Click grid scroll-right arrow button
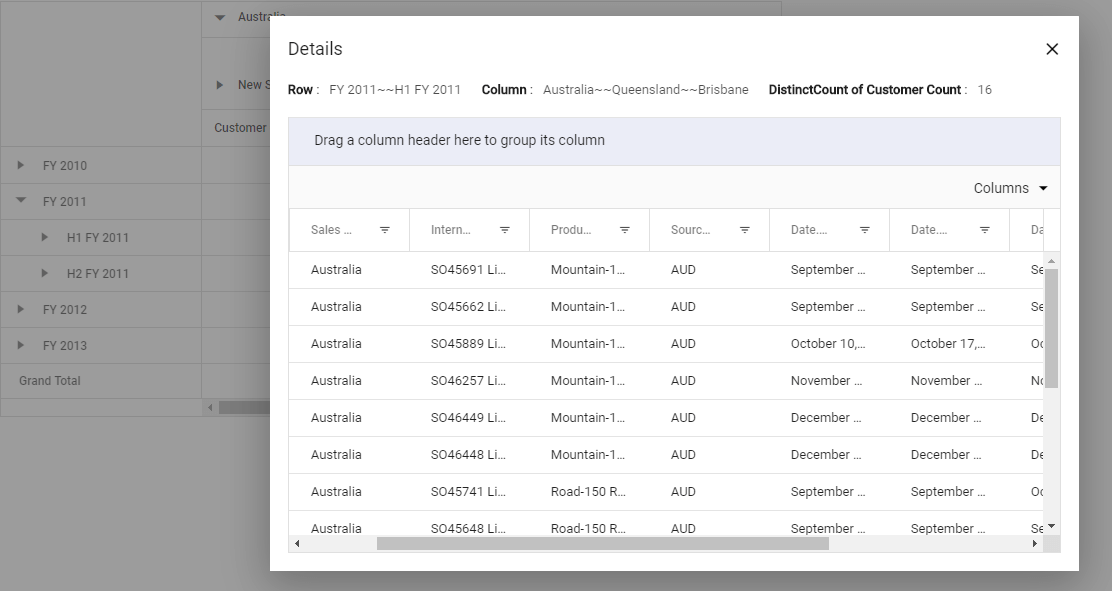This screenshot has width=1112, height=591. (1035, 544)
